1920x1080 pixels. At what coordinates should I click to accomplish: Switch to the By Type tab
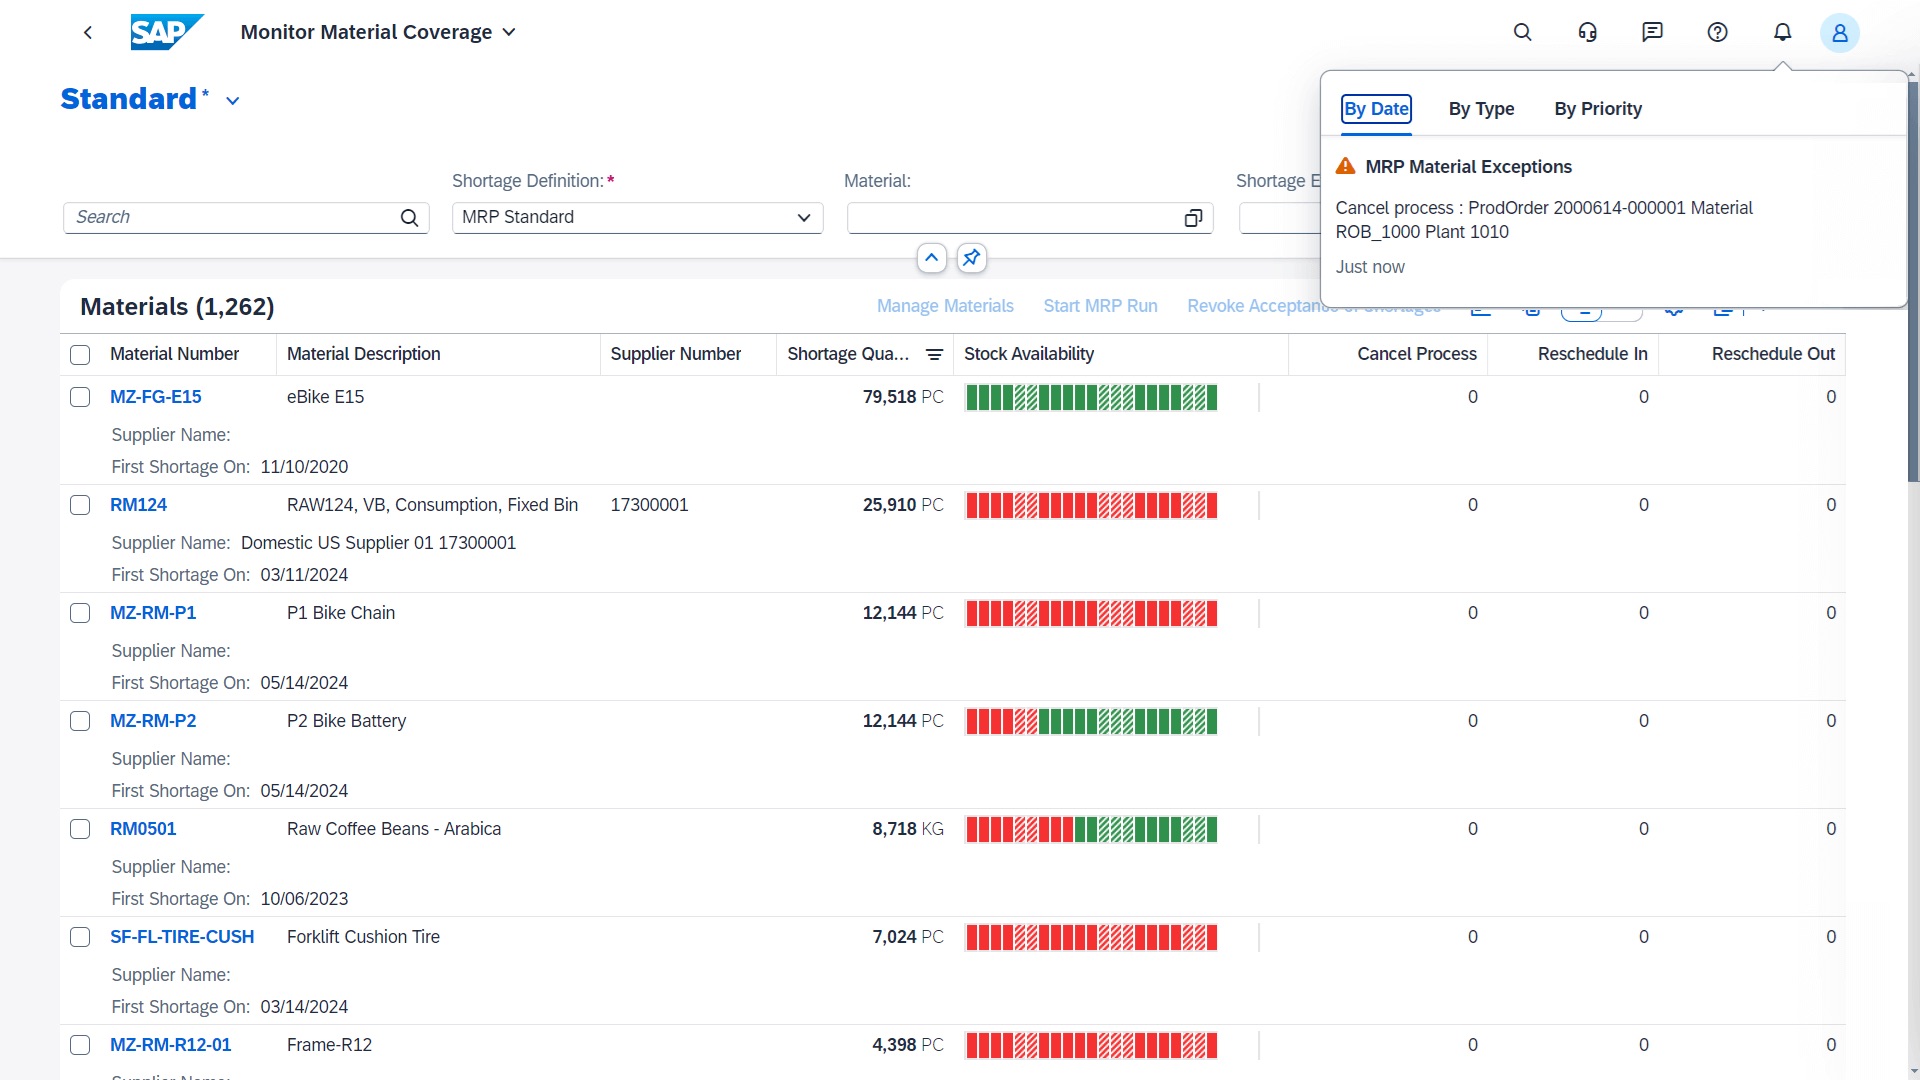[x=1481, y=109]
